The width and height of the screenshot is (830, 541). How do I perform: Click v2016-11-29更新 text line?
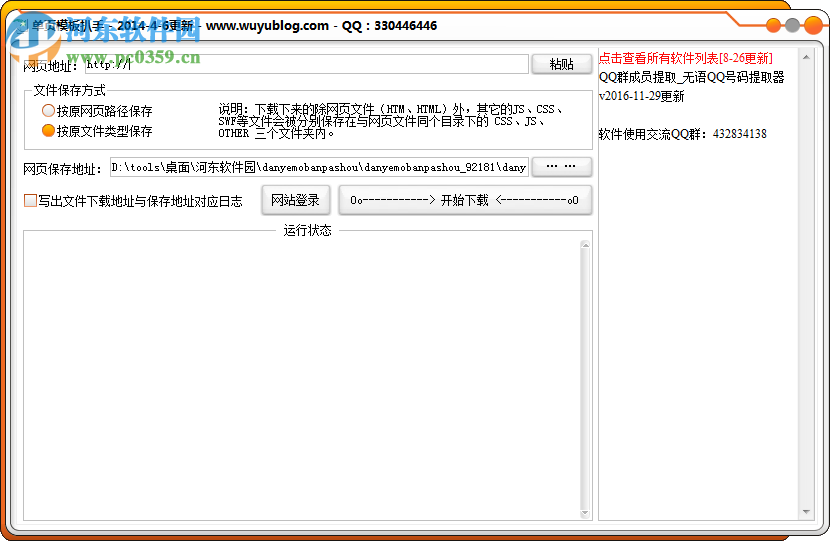pos(642,96)
